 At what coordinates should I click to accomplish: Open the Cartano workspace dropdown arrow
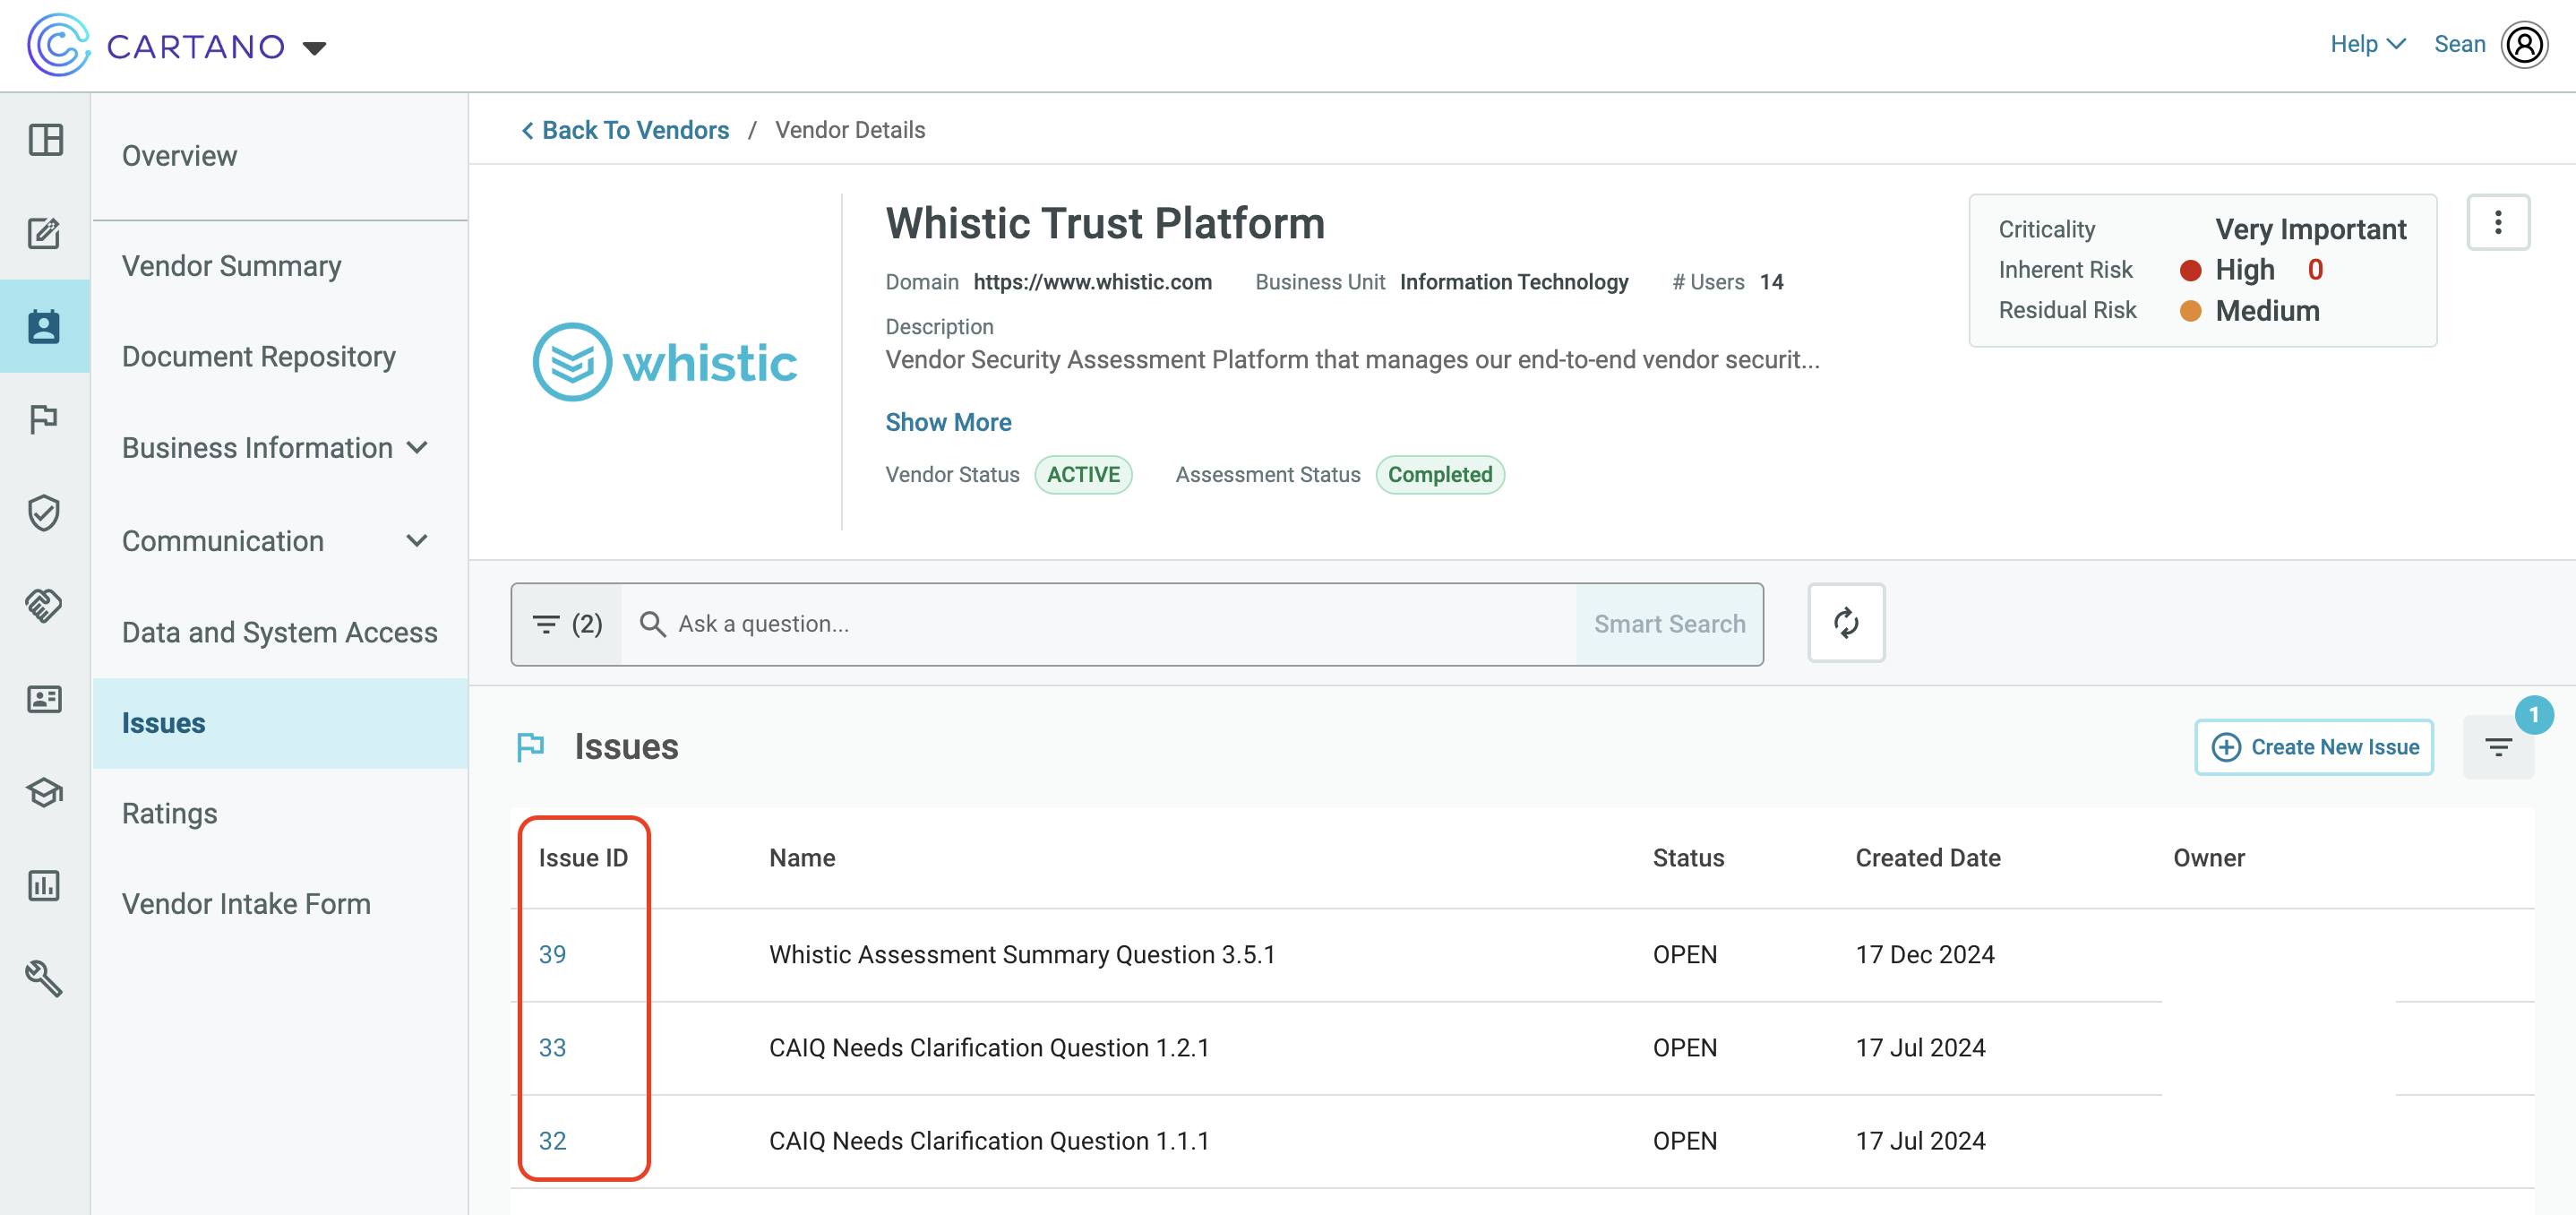tap(314, 48)
